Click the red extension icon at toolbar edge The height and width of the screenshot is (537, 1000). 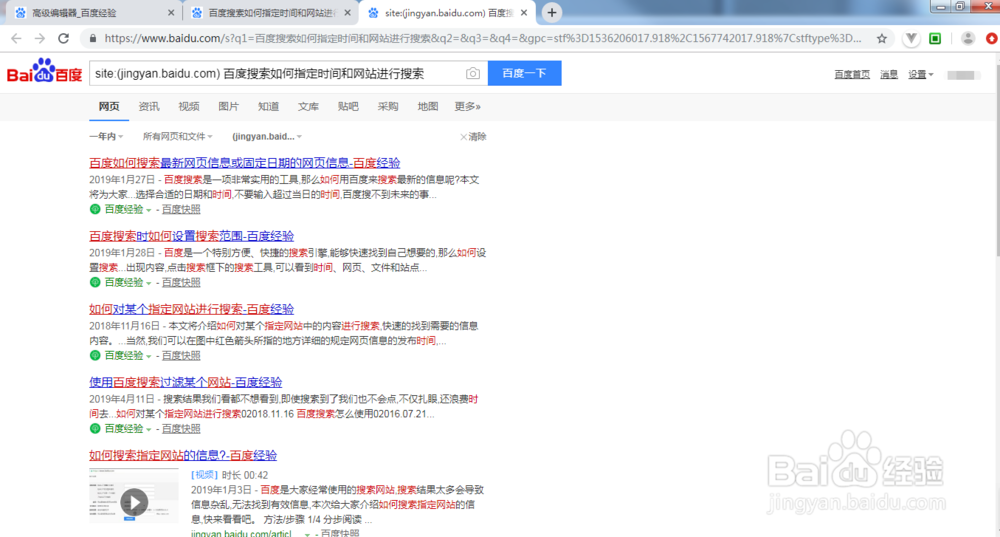(x=992, y=39)
